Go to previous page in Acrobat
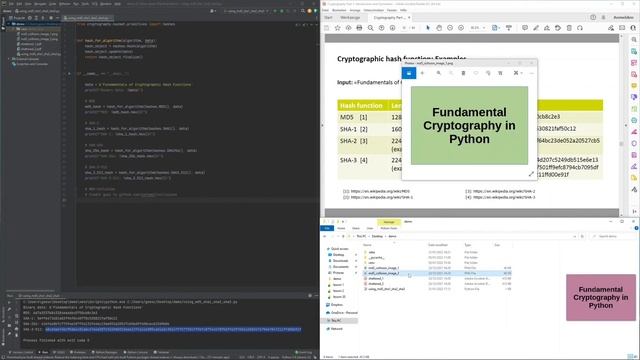640x360 pixels. click(x=381, y=28)
